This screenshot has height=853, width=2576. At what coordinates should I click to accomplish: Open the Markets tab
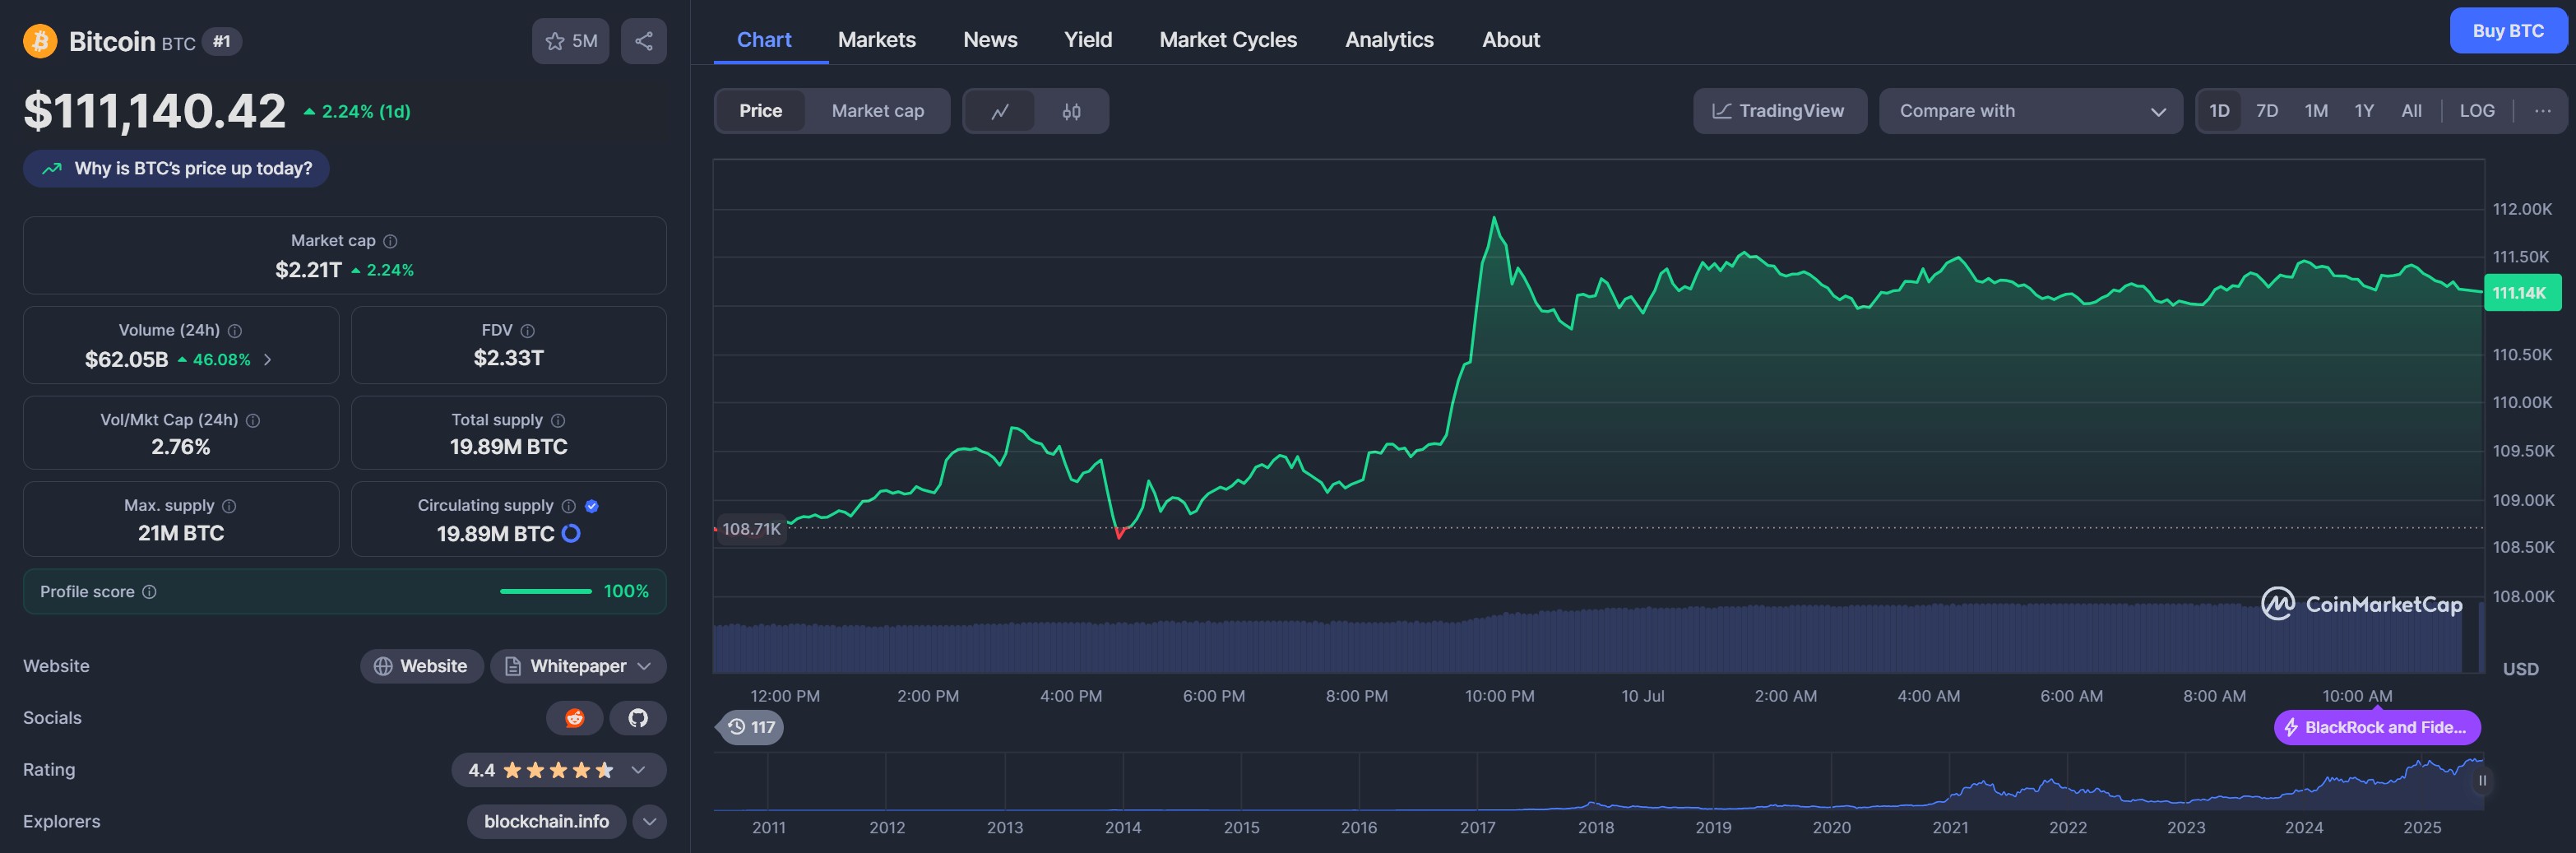click(x=877, y=40)
